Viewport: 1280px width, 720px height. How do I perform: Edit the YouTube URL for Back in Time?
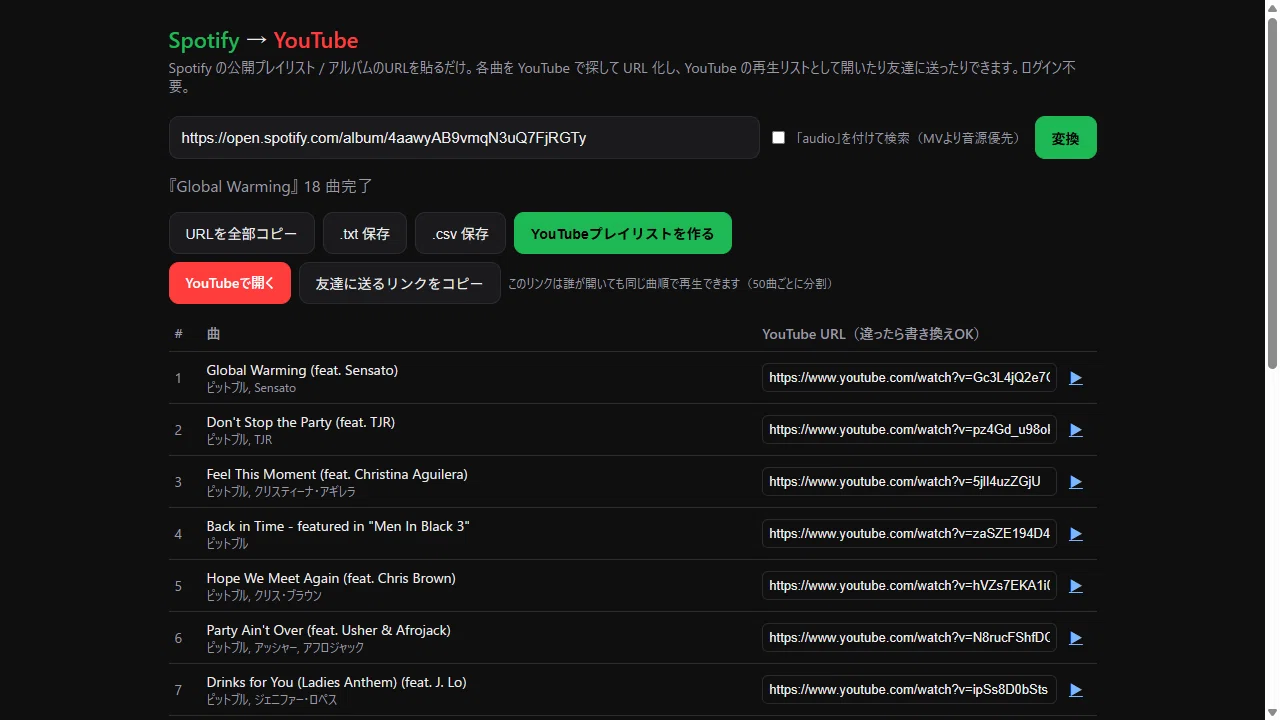[x=910, y=534]
